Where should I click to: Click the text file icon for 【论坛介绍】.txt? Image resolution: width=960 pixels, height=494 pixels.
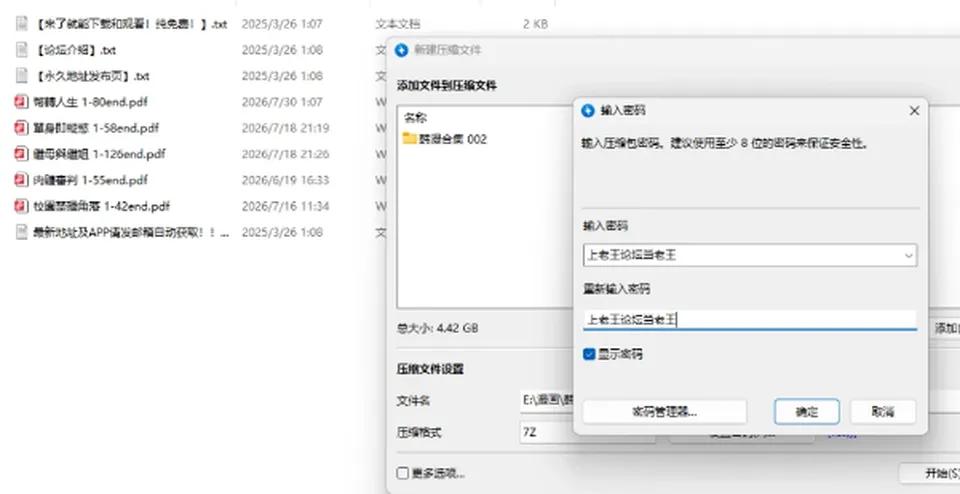[x=21, y=50]
